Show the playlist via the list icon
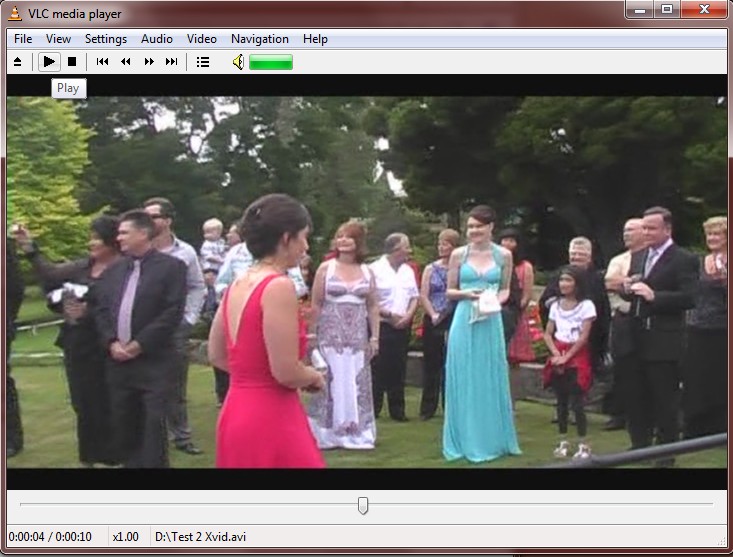 (203, 62)
